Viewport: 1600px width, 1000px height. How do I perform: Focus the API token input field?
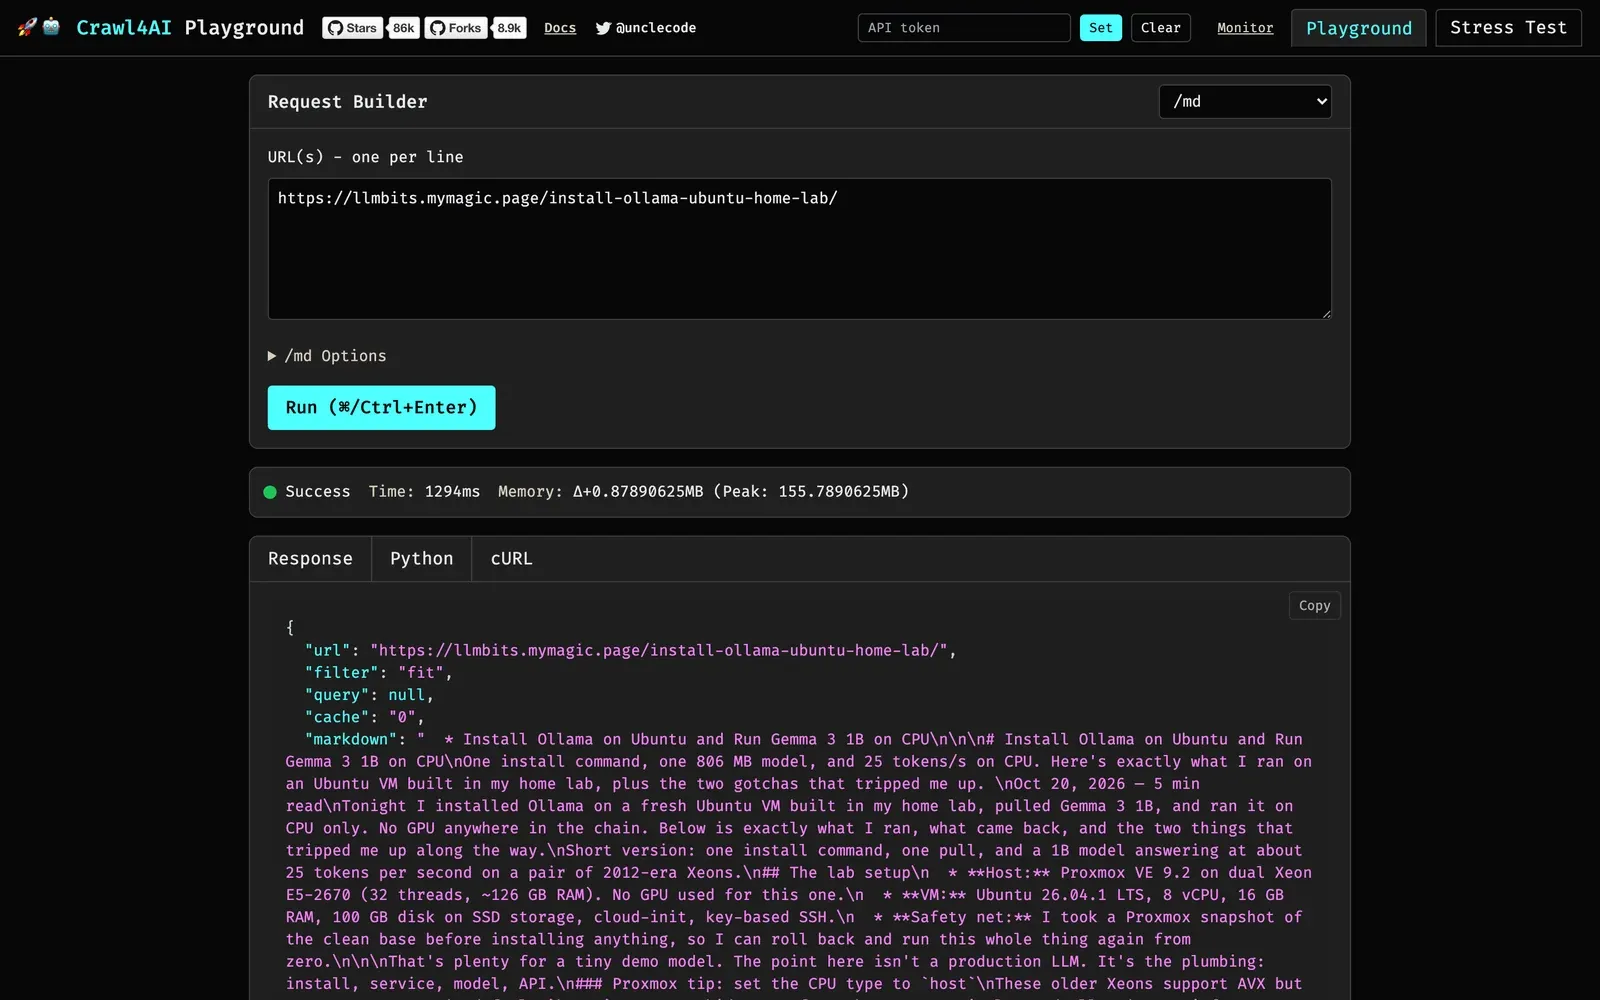pyautogui.click(x=964, y=28)
